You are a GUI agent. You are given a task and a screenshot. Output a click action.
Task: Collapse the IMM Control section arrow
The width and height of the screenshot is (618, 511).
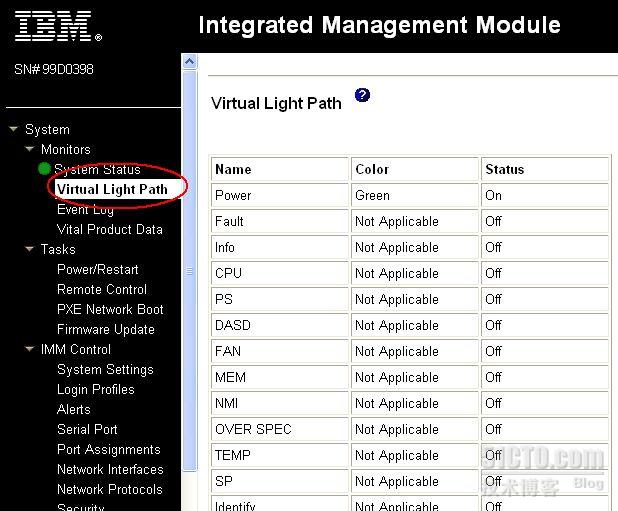point(30,349)
